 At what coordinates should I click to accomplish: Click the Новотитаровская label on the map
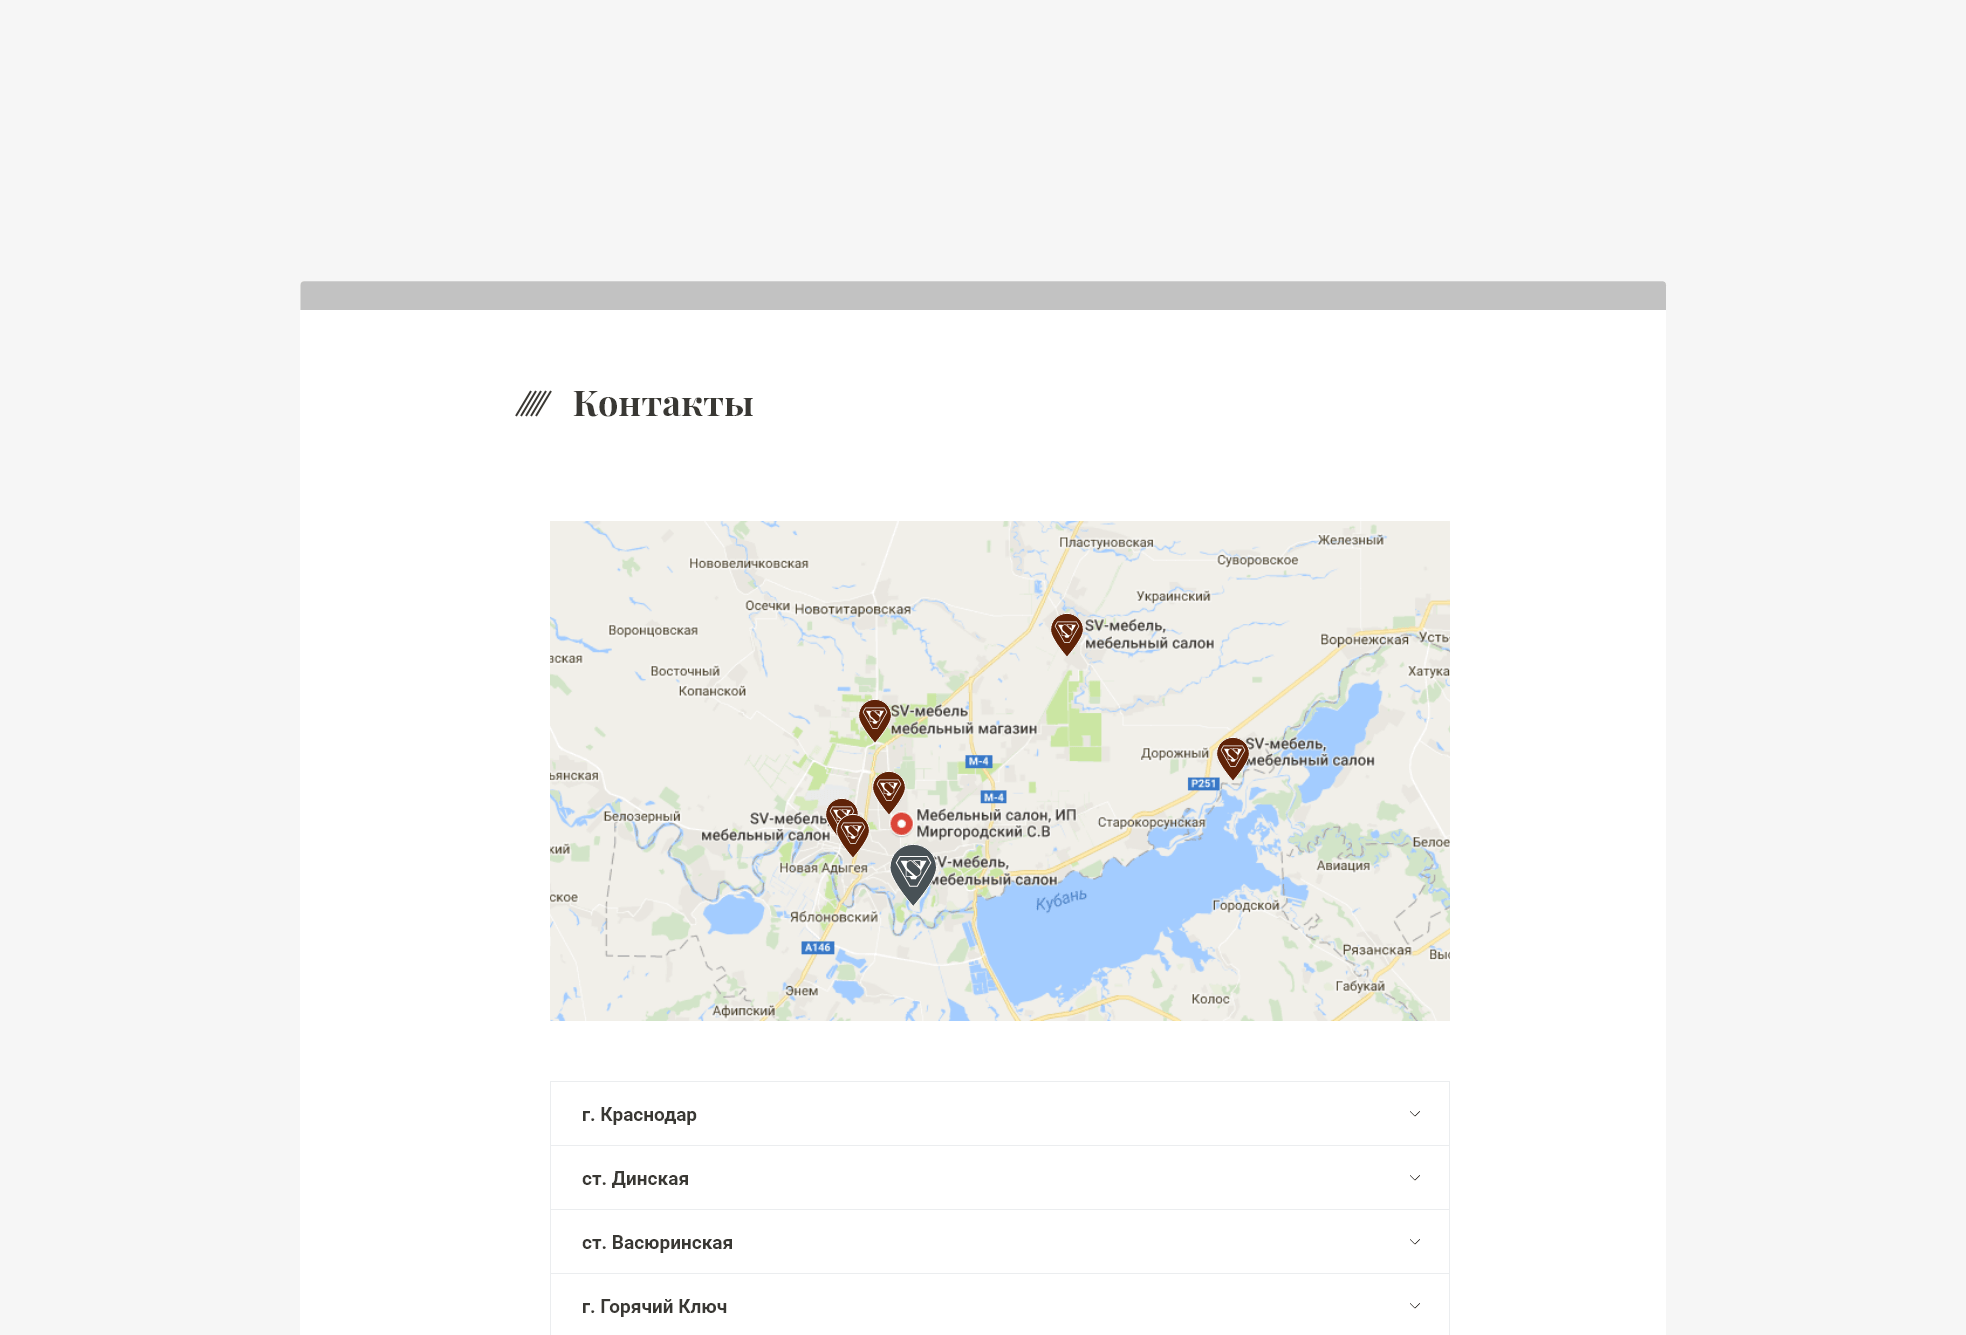point(853,609)
